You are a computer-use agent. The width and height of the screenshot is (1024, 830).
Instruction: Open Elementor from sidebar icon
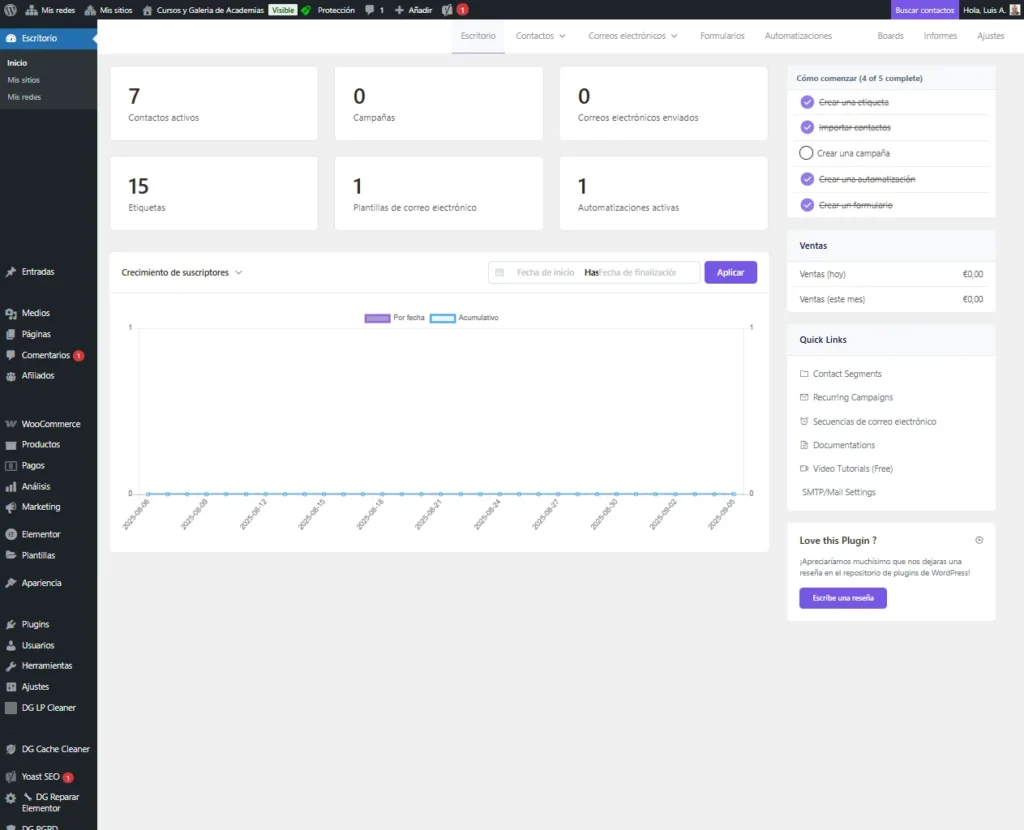10,534
